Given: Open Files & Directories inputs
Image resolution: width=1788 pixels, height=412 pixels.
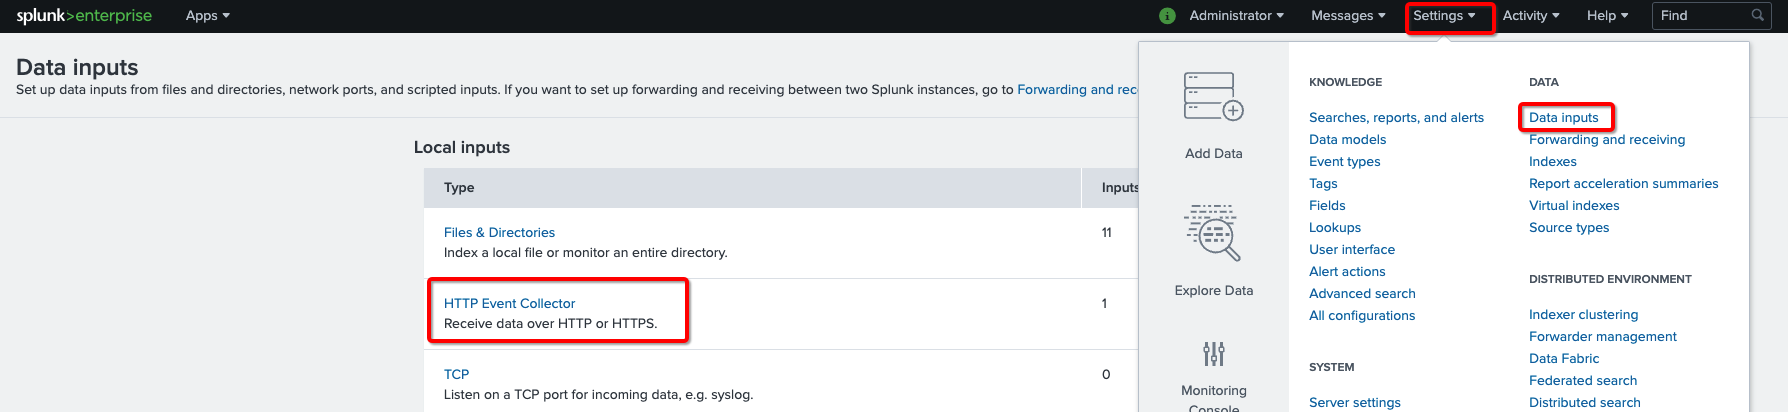Looking at the screenshot, I should (x=499, y=232).
